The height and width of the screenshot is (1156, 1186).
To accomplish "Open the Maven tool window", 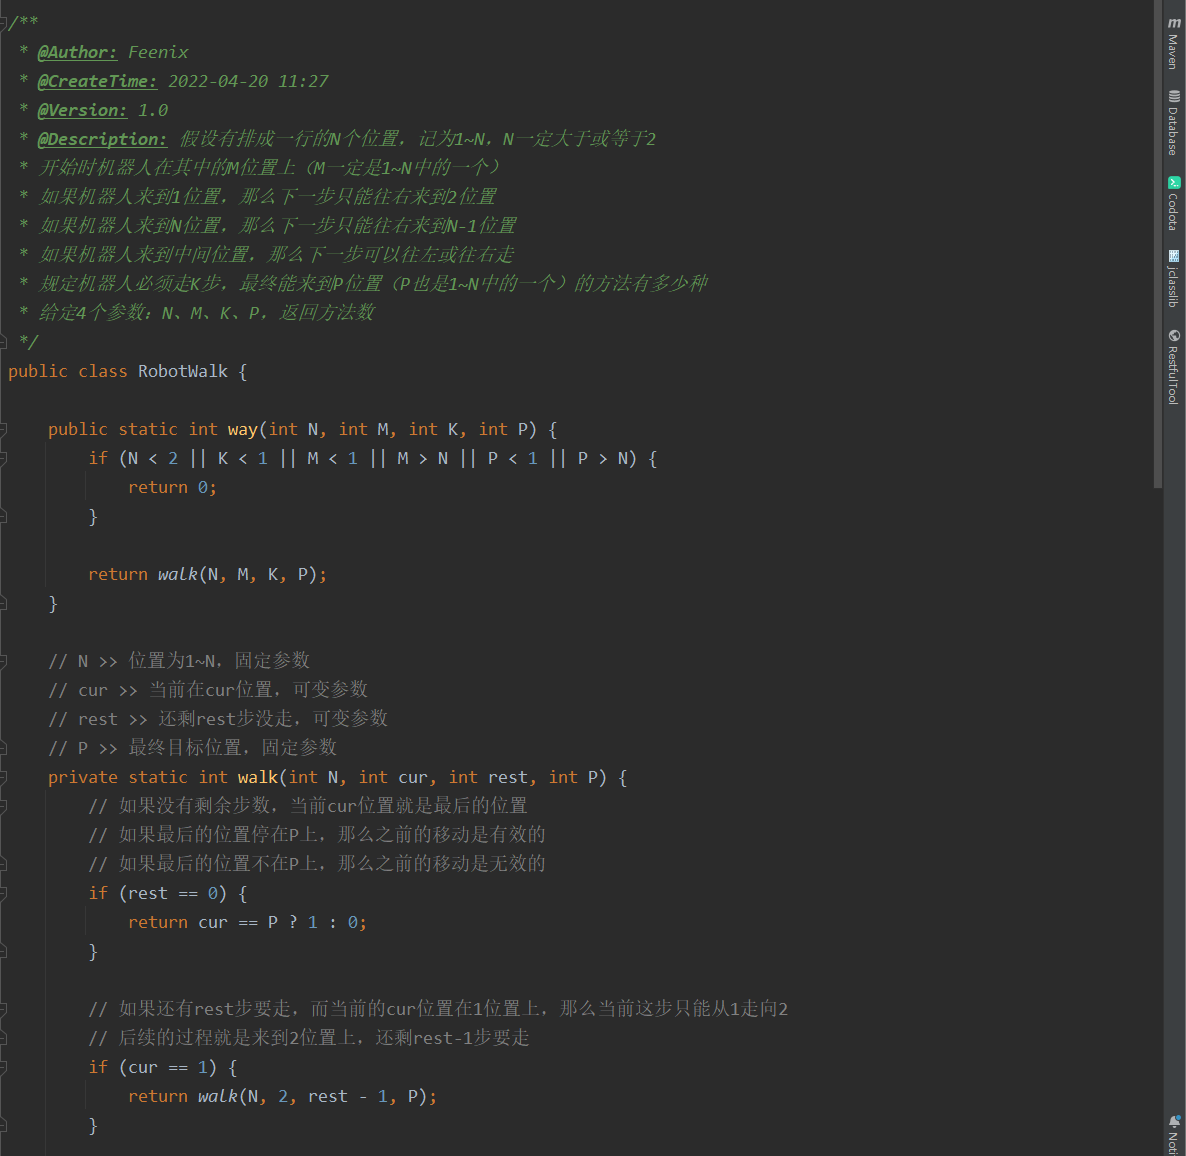I will (1173, 43).
